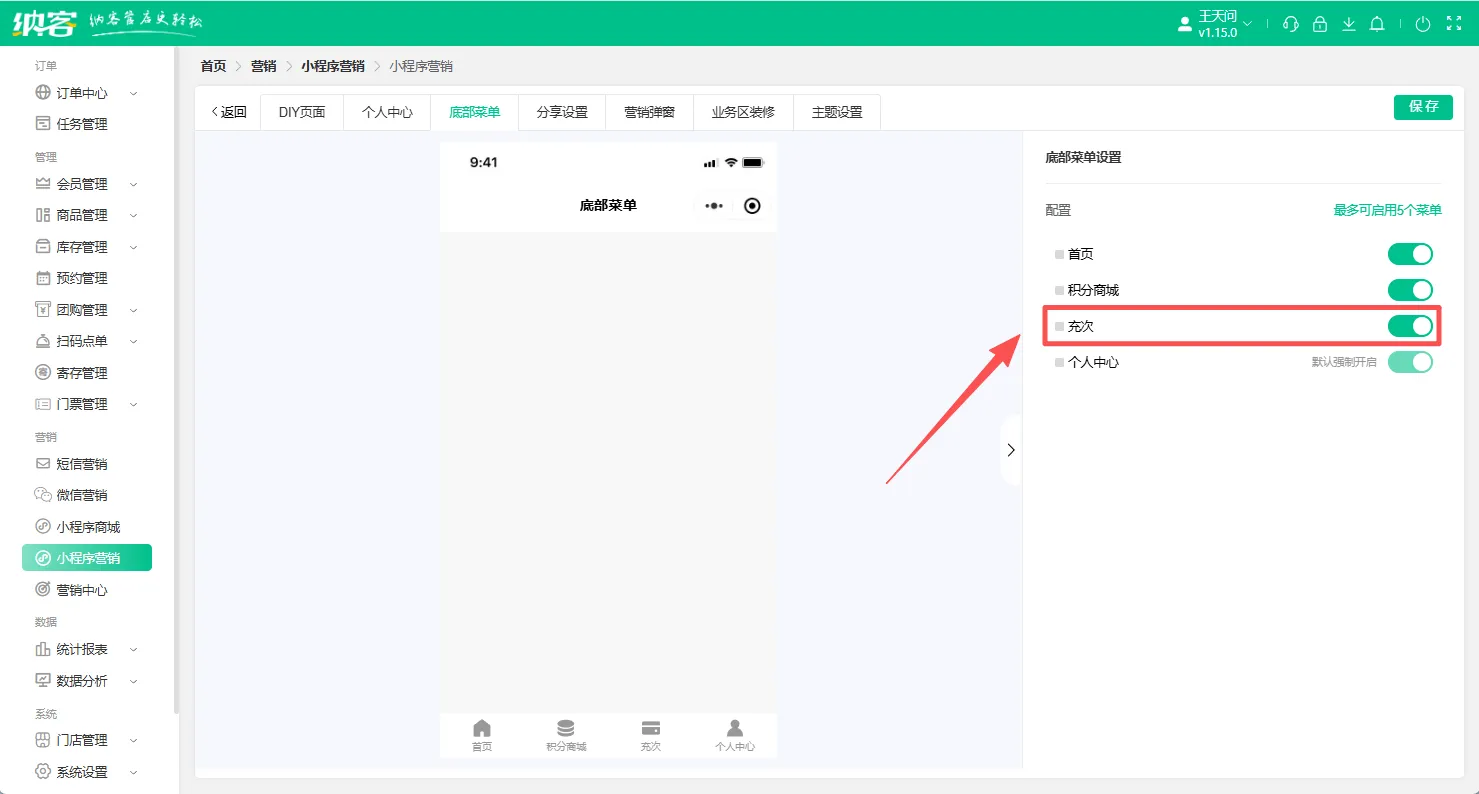Switch off the 充次 menu toggle

1409,326
